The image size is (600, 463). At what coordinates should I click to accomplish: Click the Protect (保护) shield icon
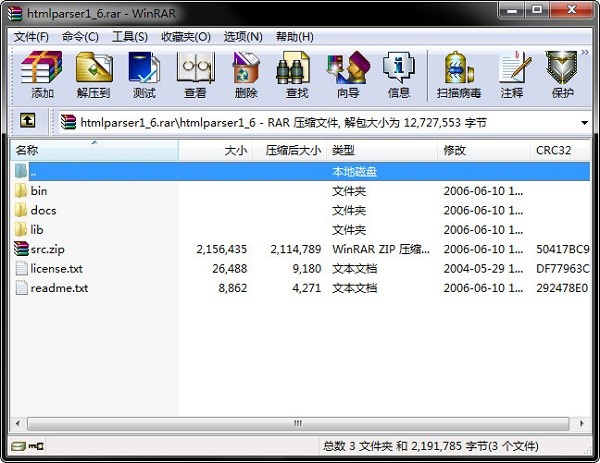tap(561, 67)
